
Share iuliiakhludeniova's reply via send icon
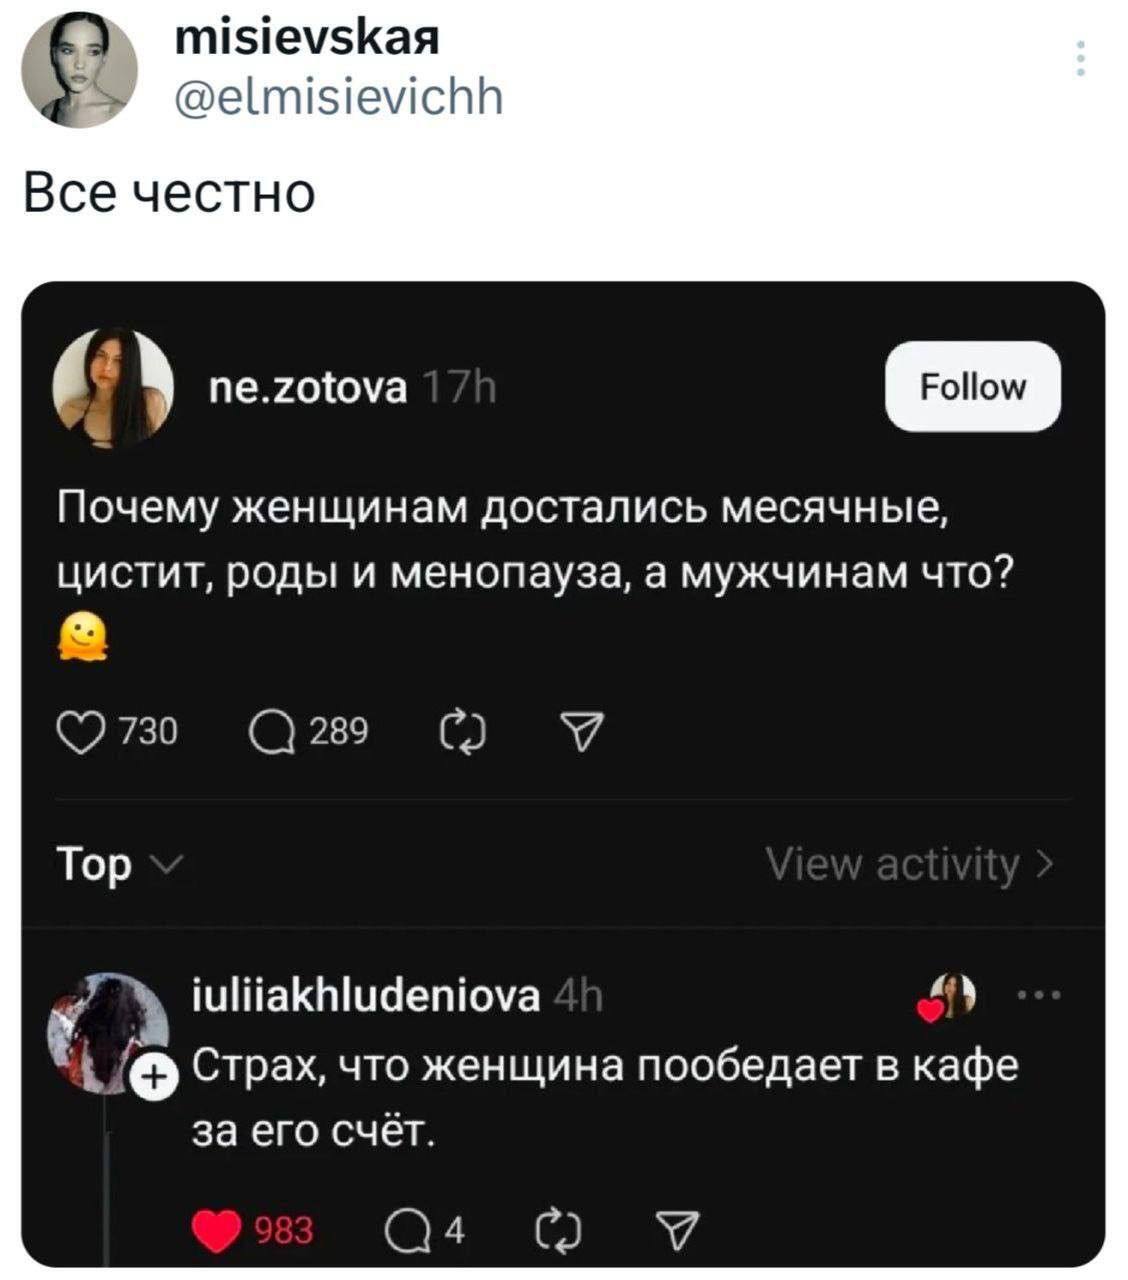point(676,1229)
